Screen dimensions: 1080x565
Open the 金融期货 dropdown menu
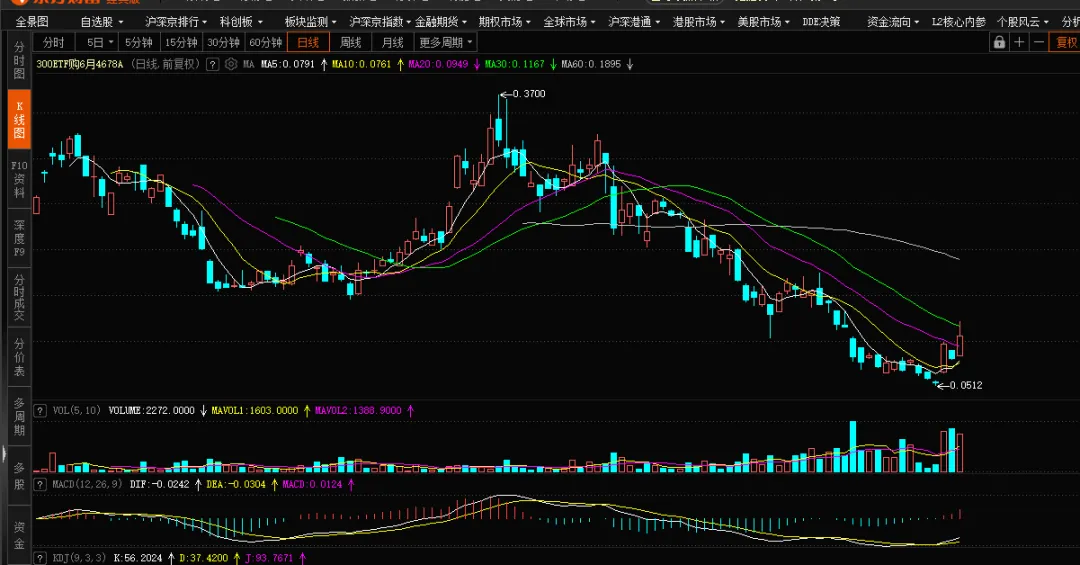click(441, 22)
